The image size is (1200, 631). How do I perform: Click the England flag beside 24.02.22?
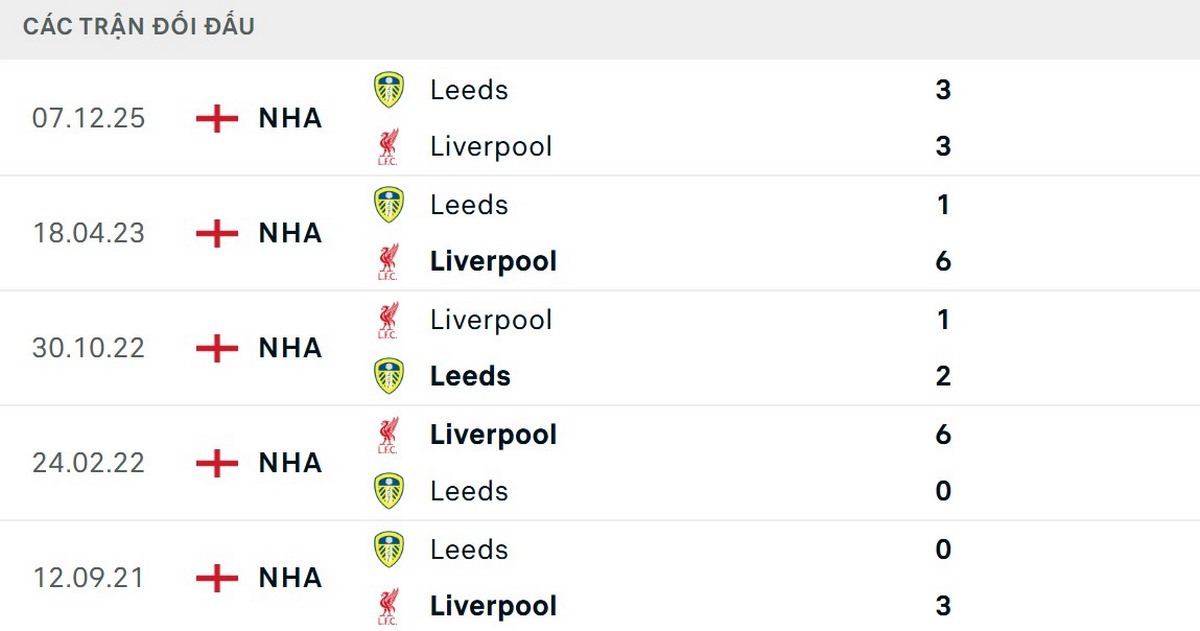pyautogui.click(x=214, y=463)
